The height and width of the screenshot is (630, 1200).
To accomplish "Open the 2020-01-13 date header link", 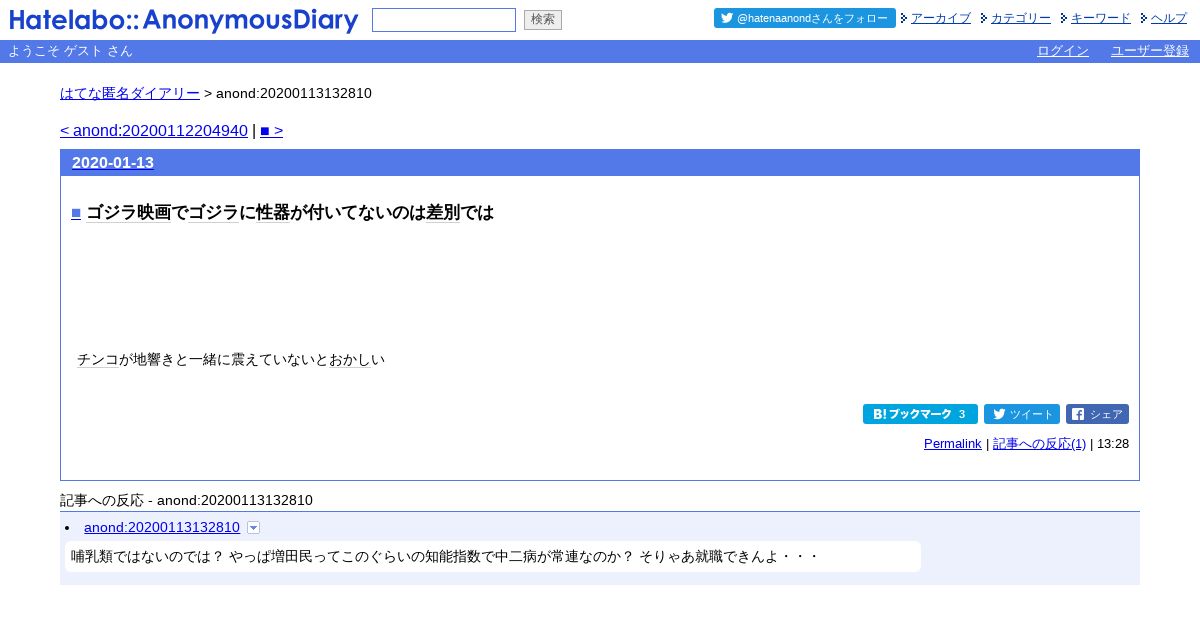I will point(113,162).
